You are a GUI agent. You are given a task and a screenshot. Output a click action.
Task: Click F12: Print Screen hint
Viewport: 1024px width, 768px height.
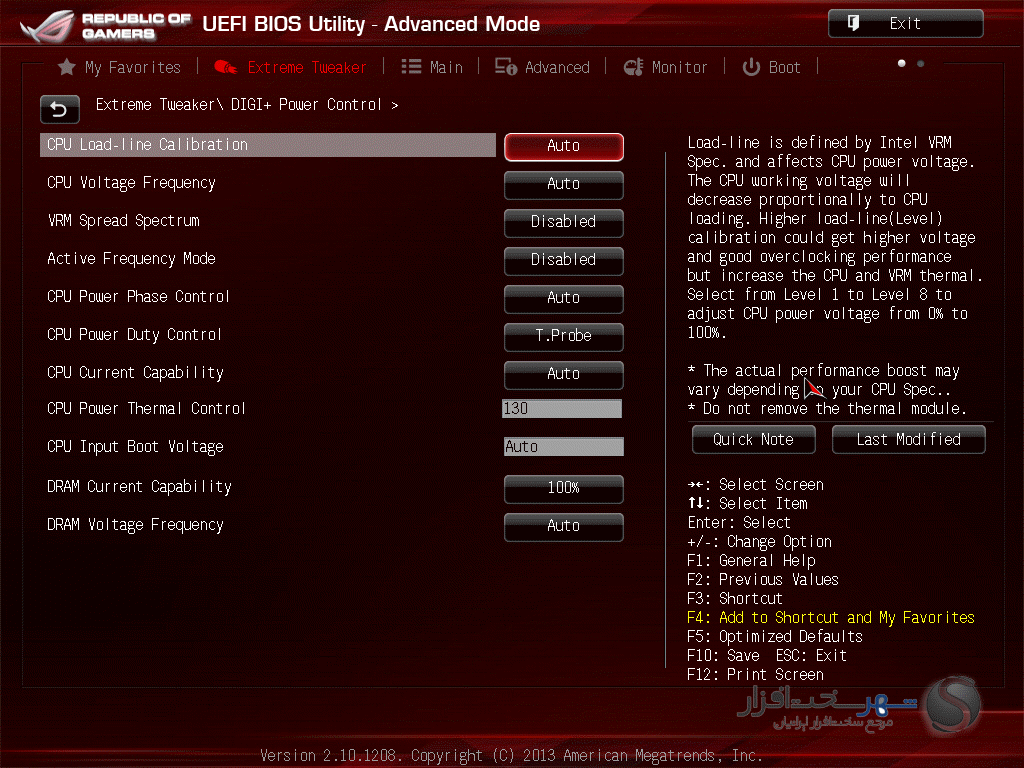tap(755, 675)
